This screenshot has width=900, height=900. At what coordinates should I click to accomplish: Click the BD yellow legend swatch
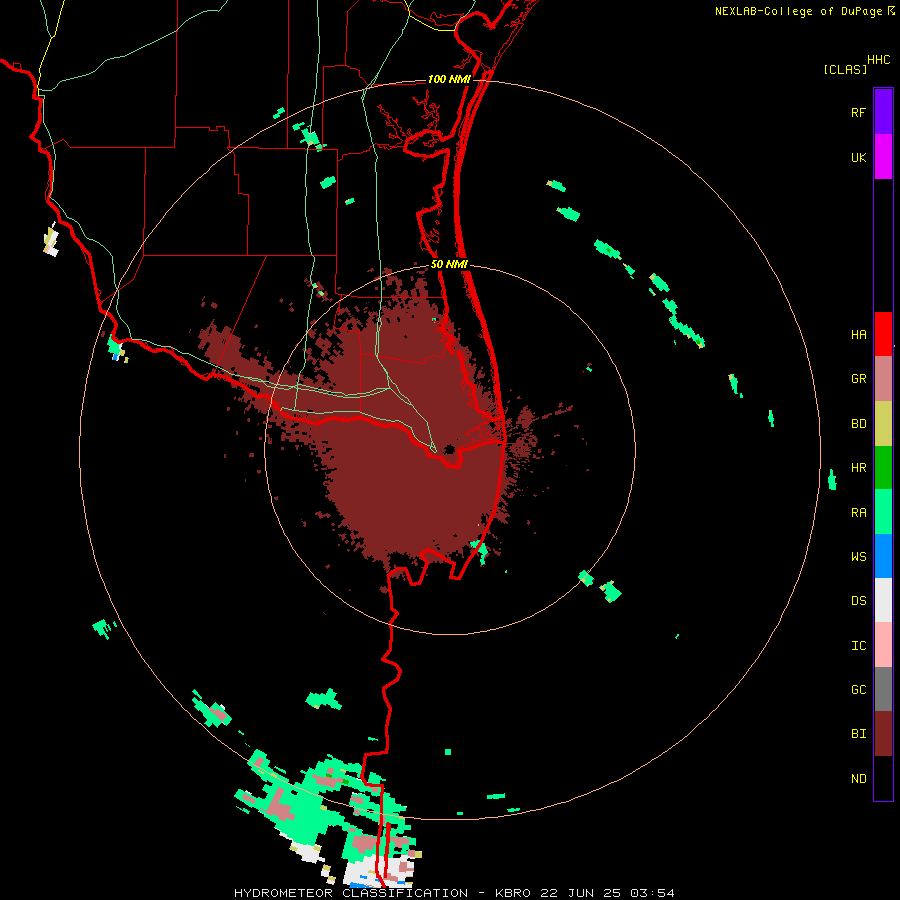tap(883, 424)
